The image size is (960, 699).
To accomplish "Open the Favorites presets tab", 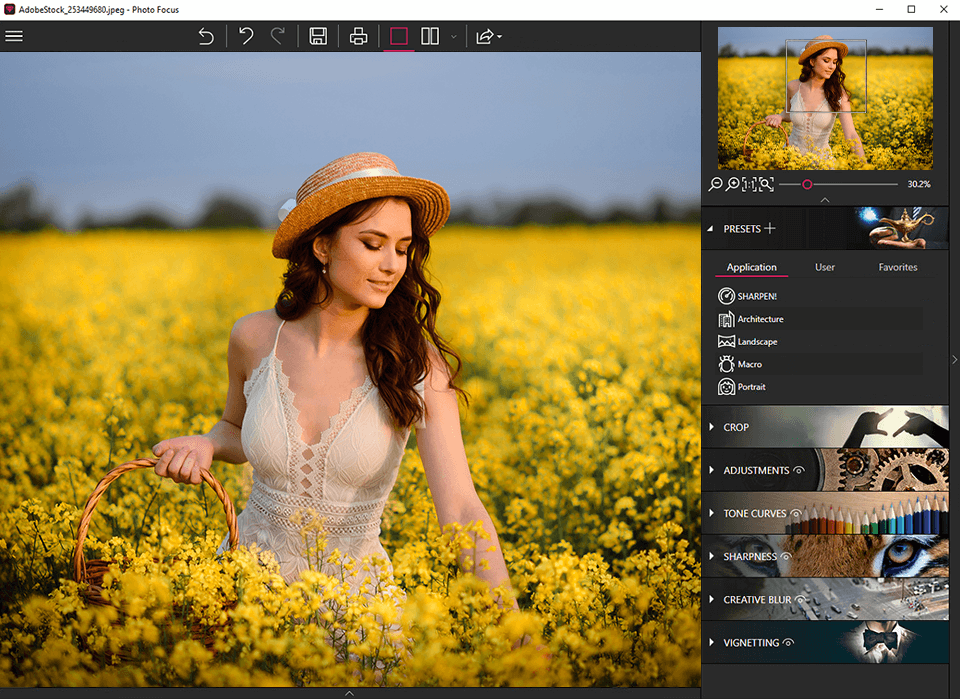I will pos(897,267).
